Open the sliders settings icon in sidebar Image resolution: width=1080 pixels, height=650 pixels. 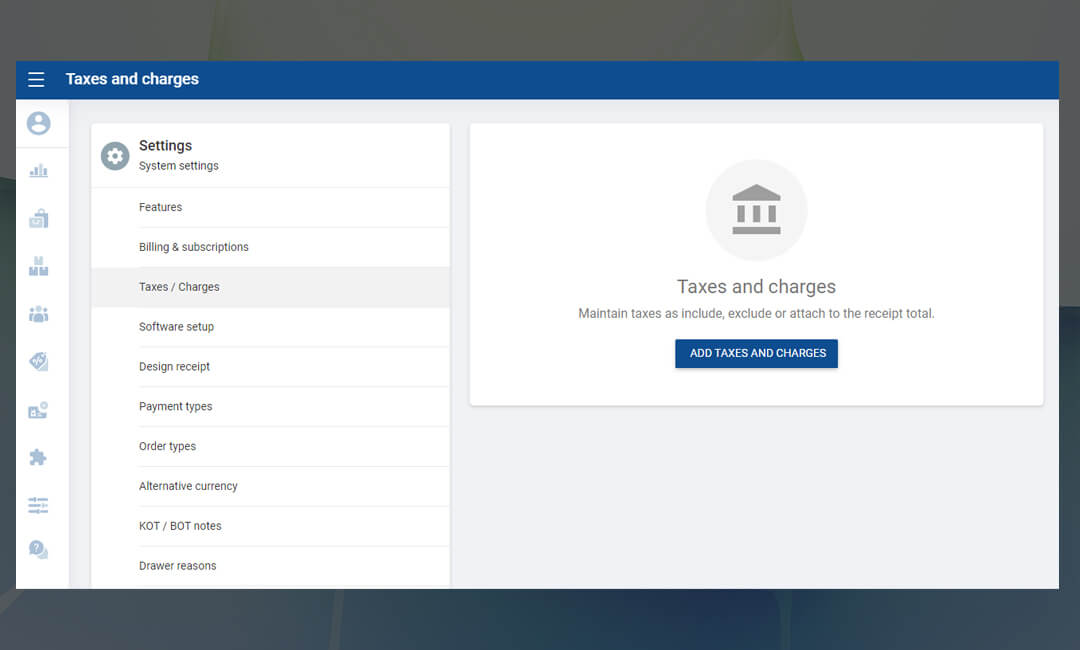38,505
